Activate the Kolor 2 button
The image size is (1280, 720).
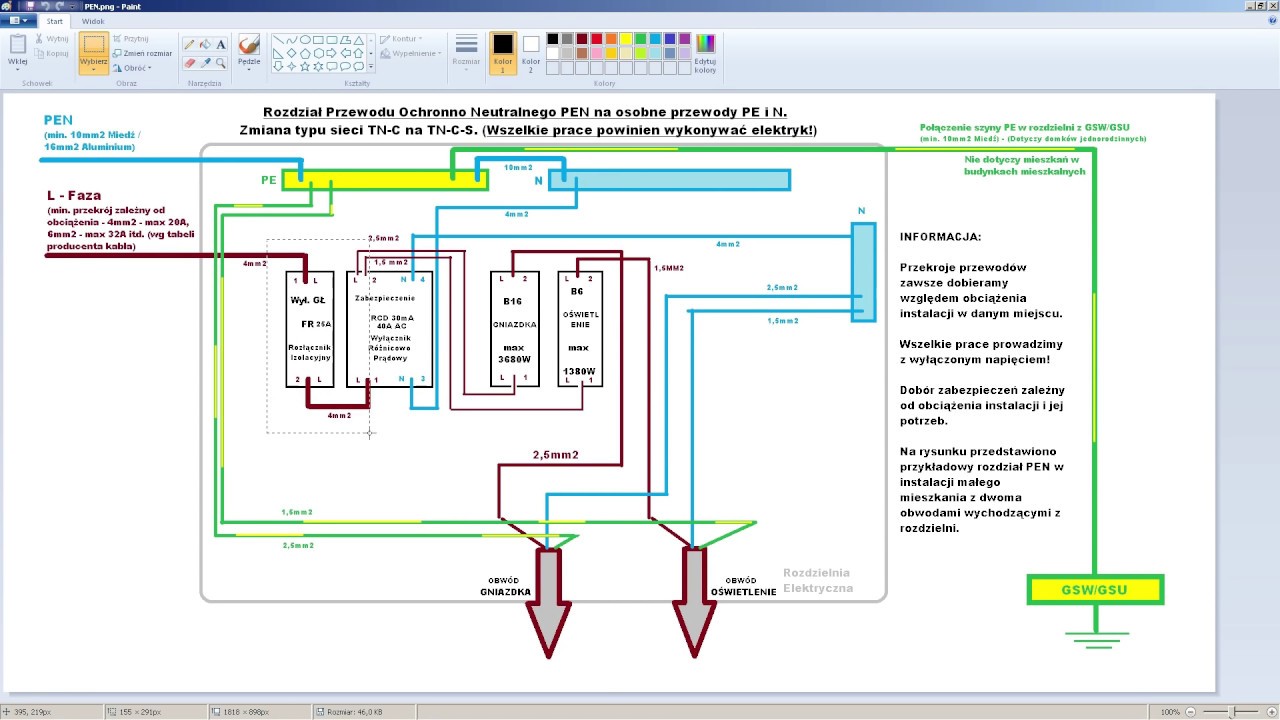[x=530, y=54]
